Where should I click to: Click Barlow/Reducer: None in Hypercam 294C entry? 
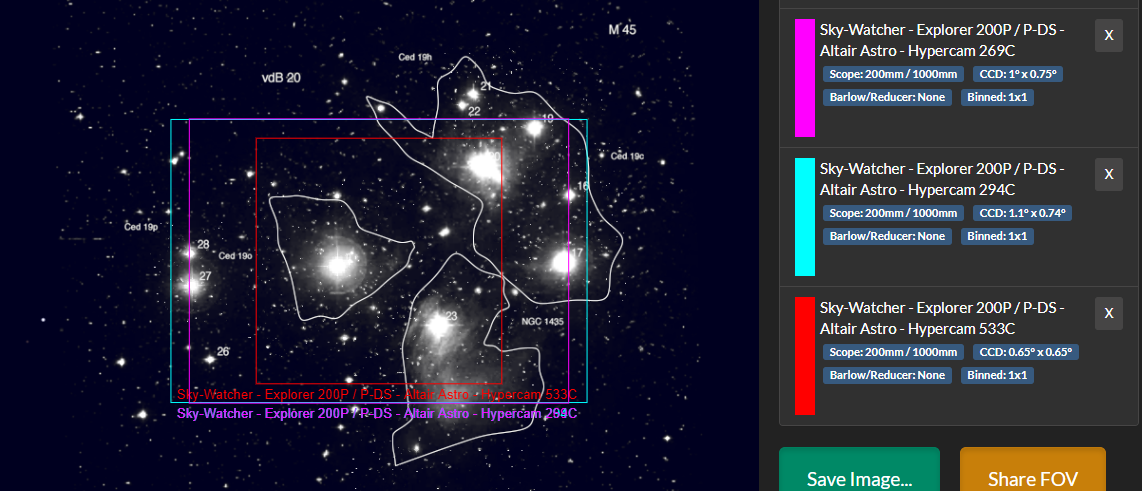887,237
